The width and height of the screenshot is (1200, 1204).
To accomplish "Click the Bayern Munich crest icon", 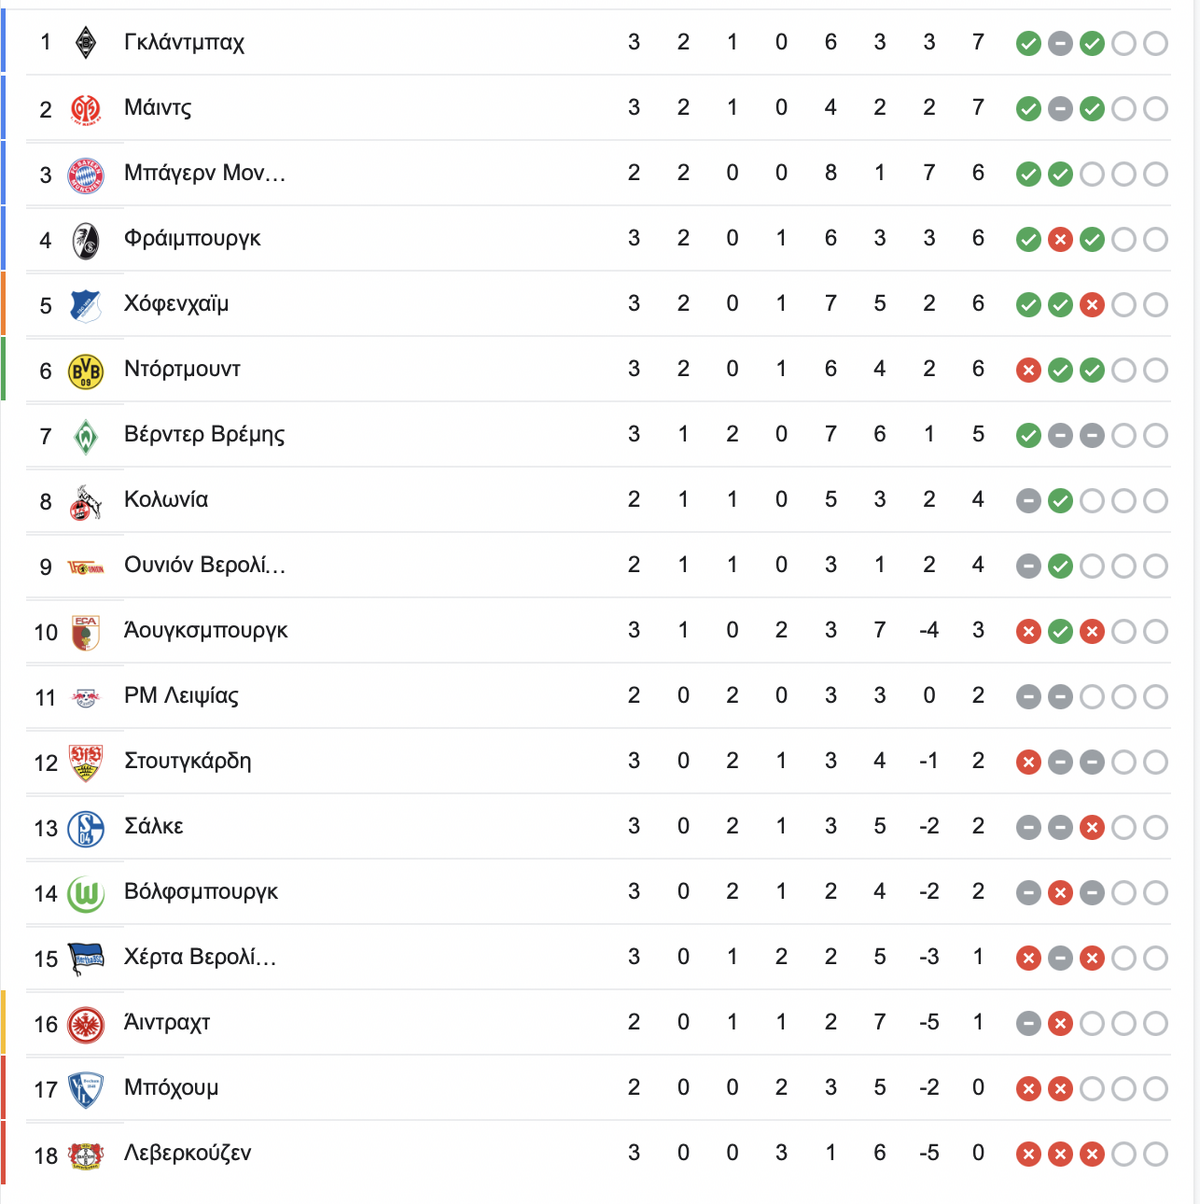I will click(86, 174).
